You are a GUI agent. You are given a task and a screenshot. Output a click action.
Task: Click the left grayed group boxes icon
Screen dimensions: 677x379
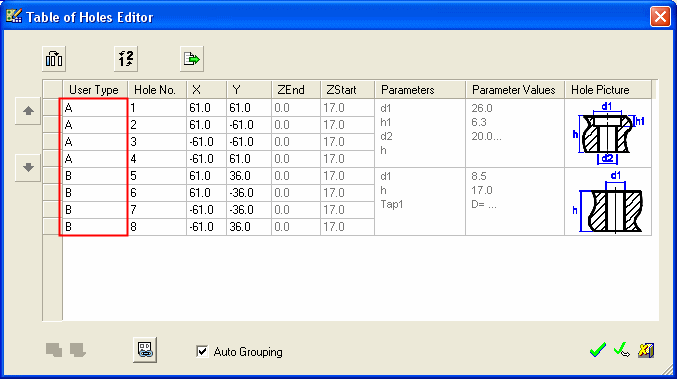click(54, 350)
